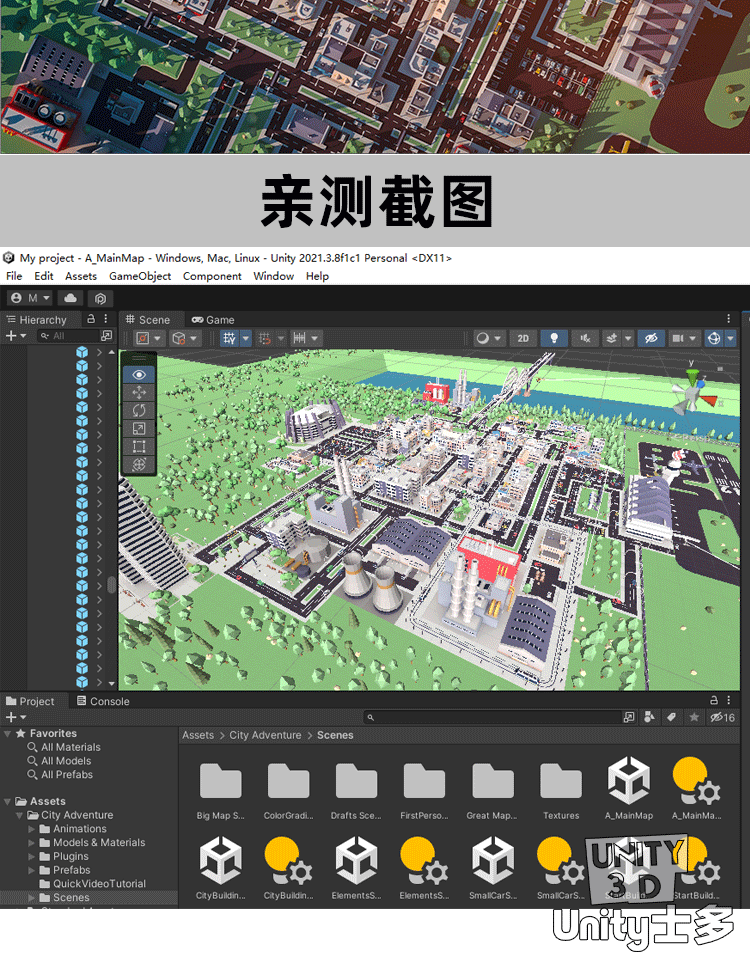Click the tool handle position (pivot) icon
750x960 pixels.
(x=143, y=338)
